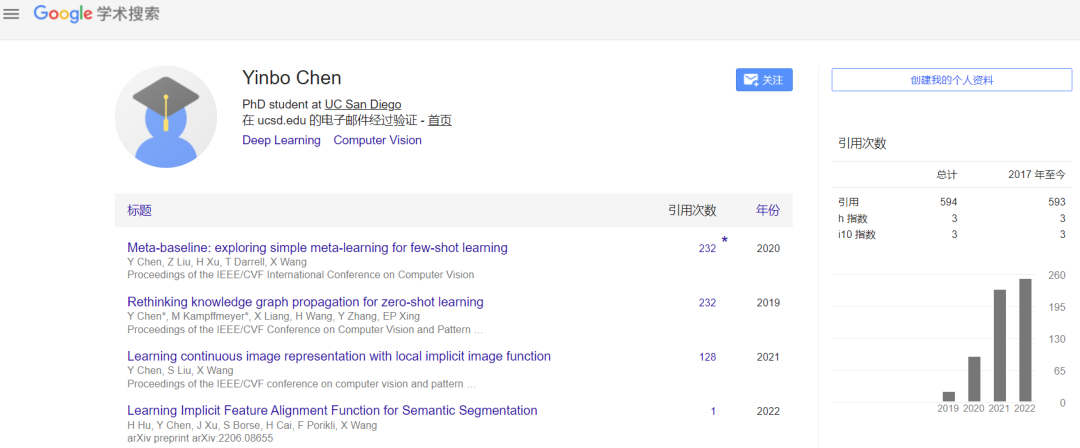Open the hamburger menu icon
This screenshot has width=1080, height=448.
[12, 14]
